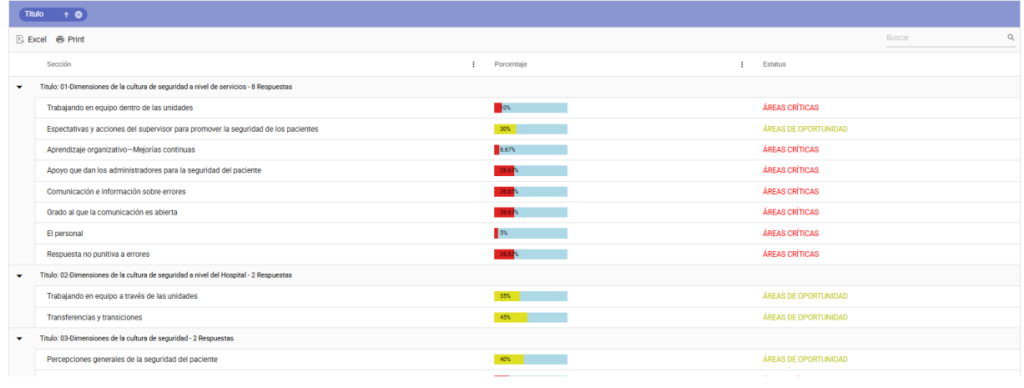Image resolution: width=1024 pixels, height=388 pixels.
Task: Export table with Excel button
Action: tap(31, 39)
